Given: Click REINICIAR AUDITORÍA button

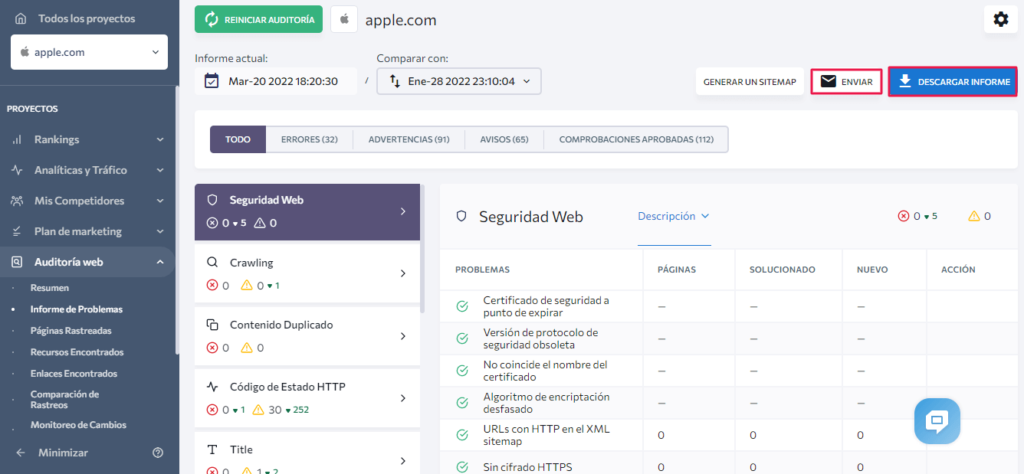Looking at the screenshot, I should coord(259,20).
